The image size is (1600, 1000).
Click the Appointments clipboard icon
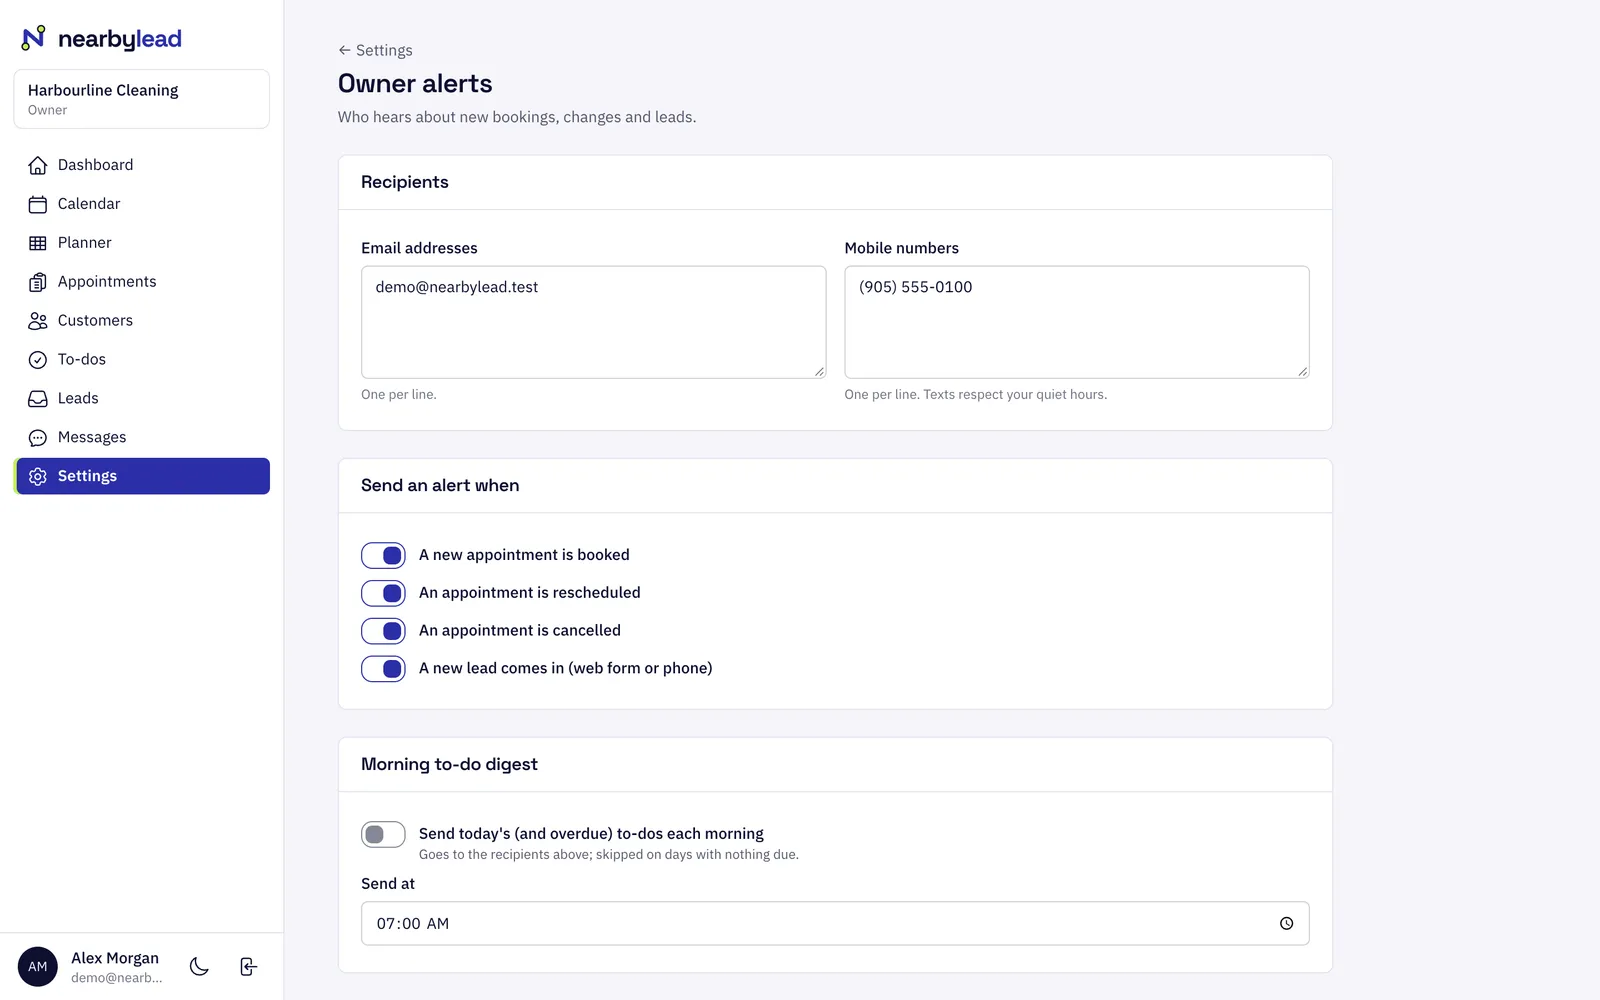pos(38,282)
